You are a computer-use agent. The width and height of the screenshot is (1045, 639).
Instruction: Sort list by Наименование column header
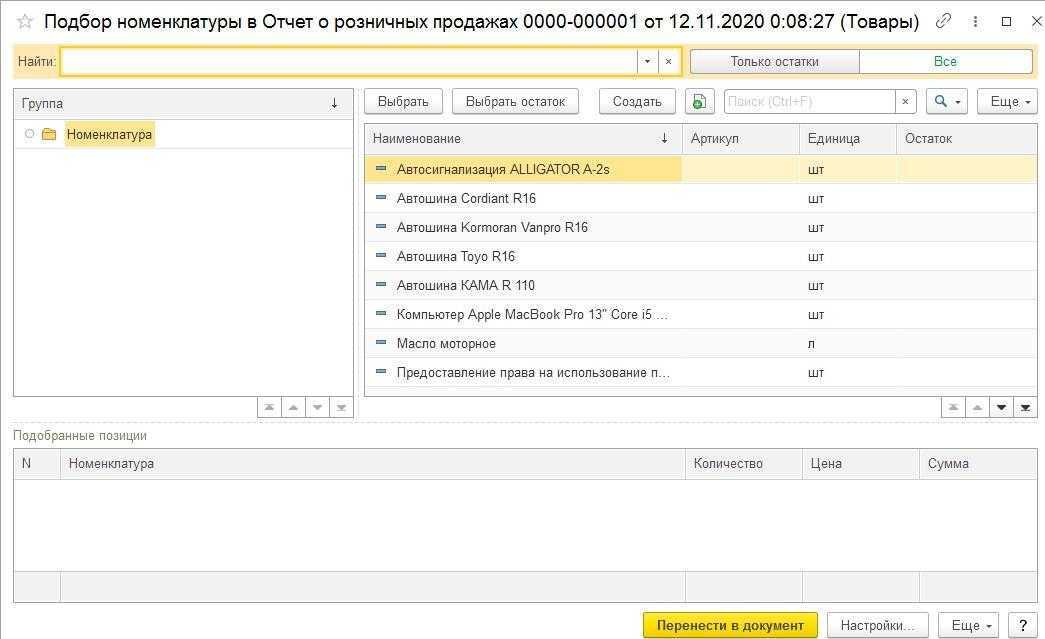520,138
